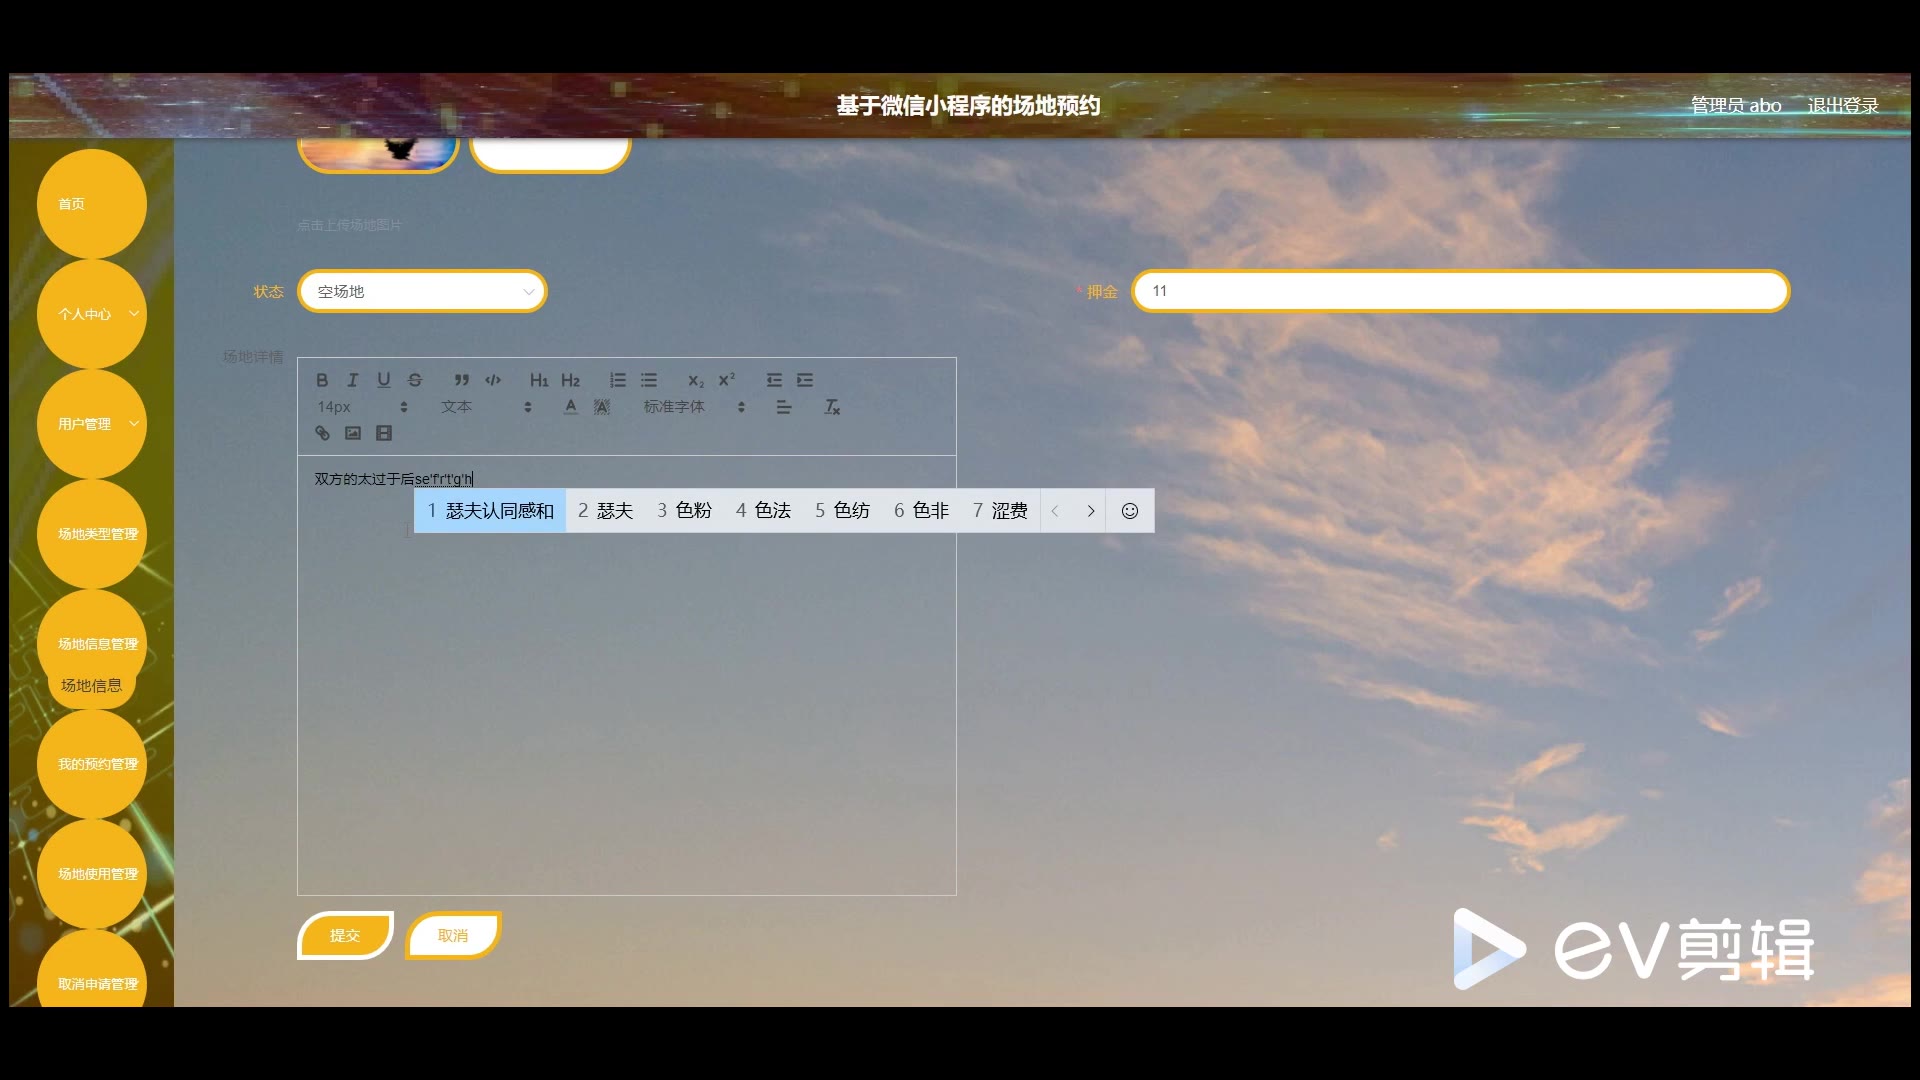Screen dimensions: 1920x1080
Task: Apply subscript formatting
Action: coord(696,380)
